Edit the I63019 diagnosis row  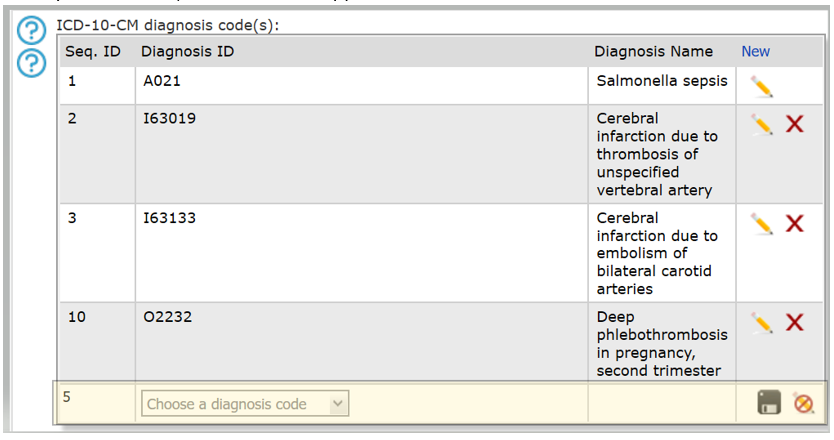(762, 124)
